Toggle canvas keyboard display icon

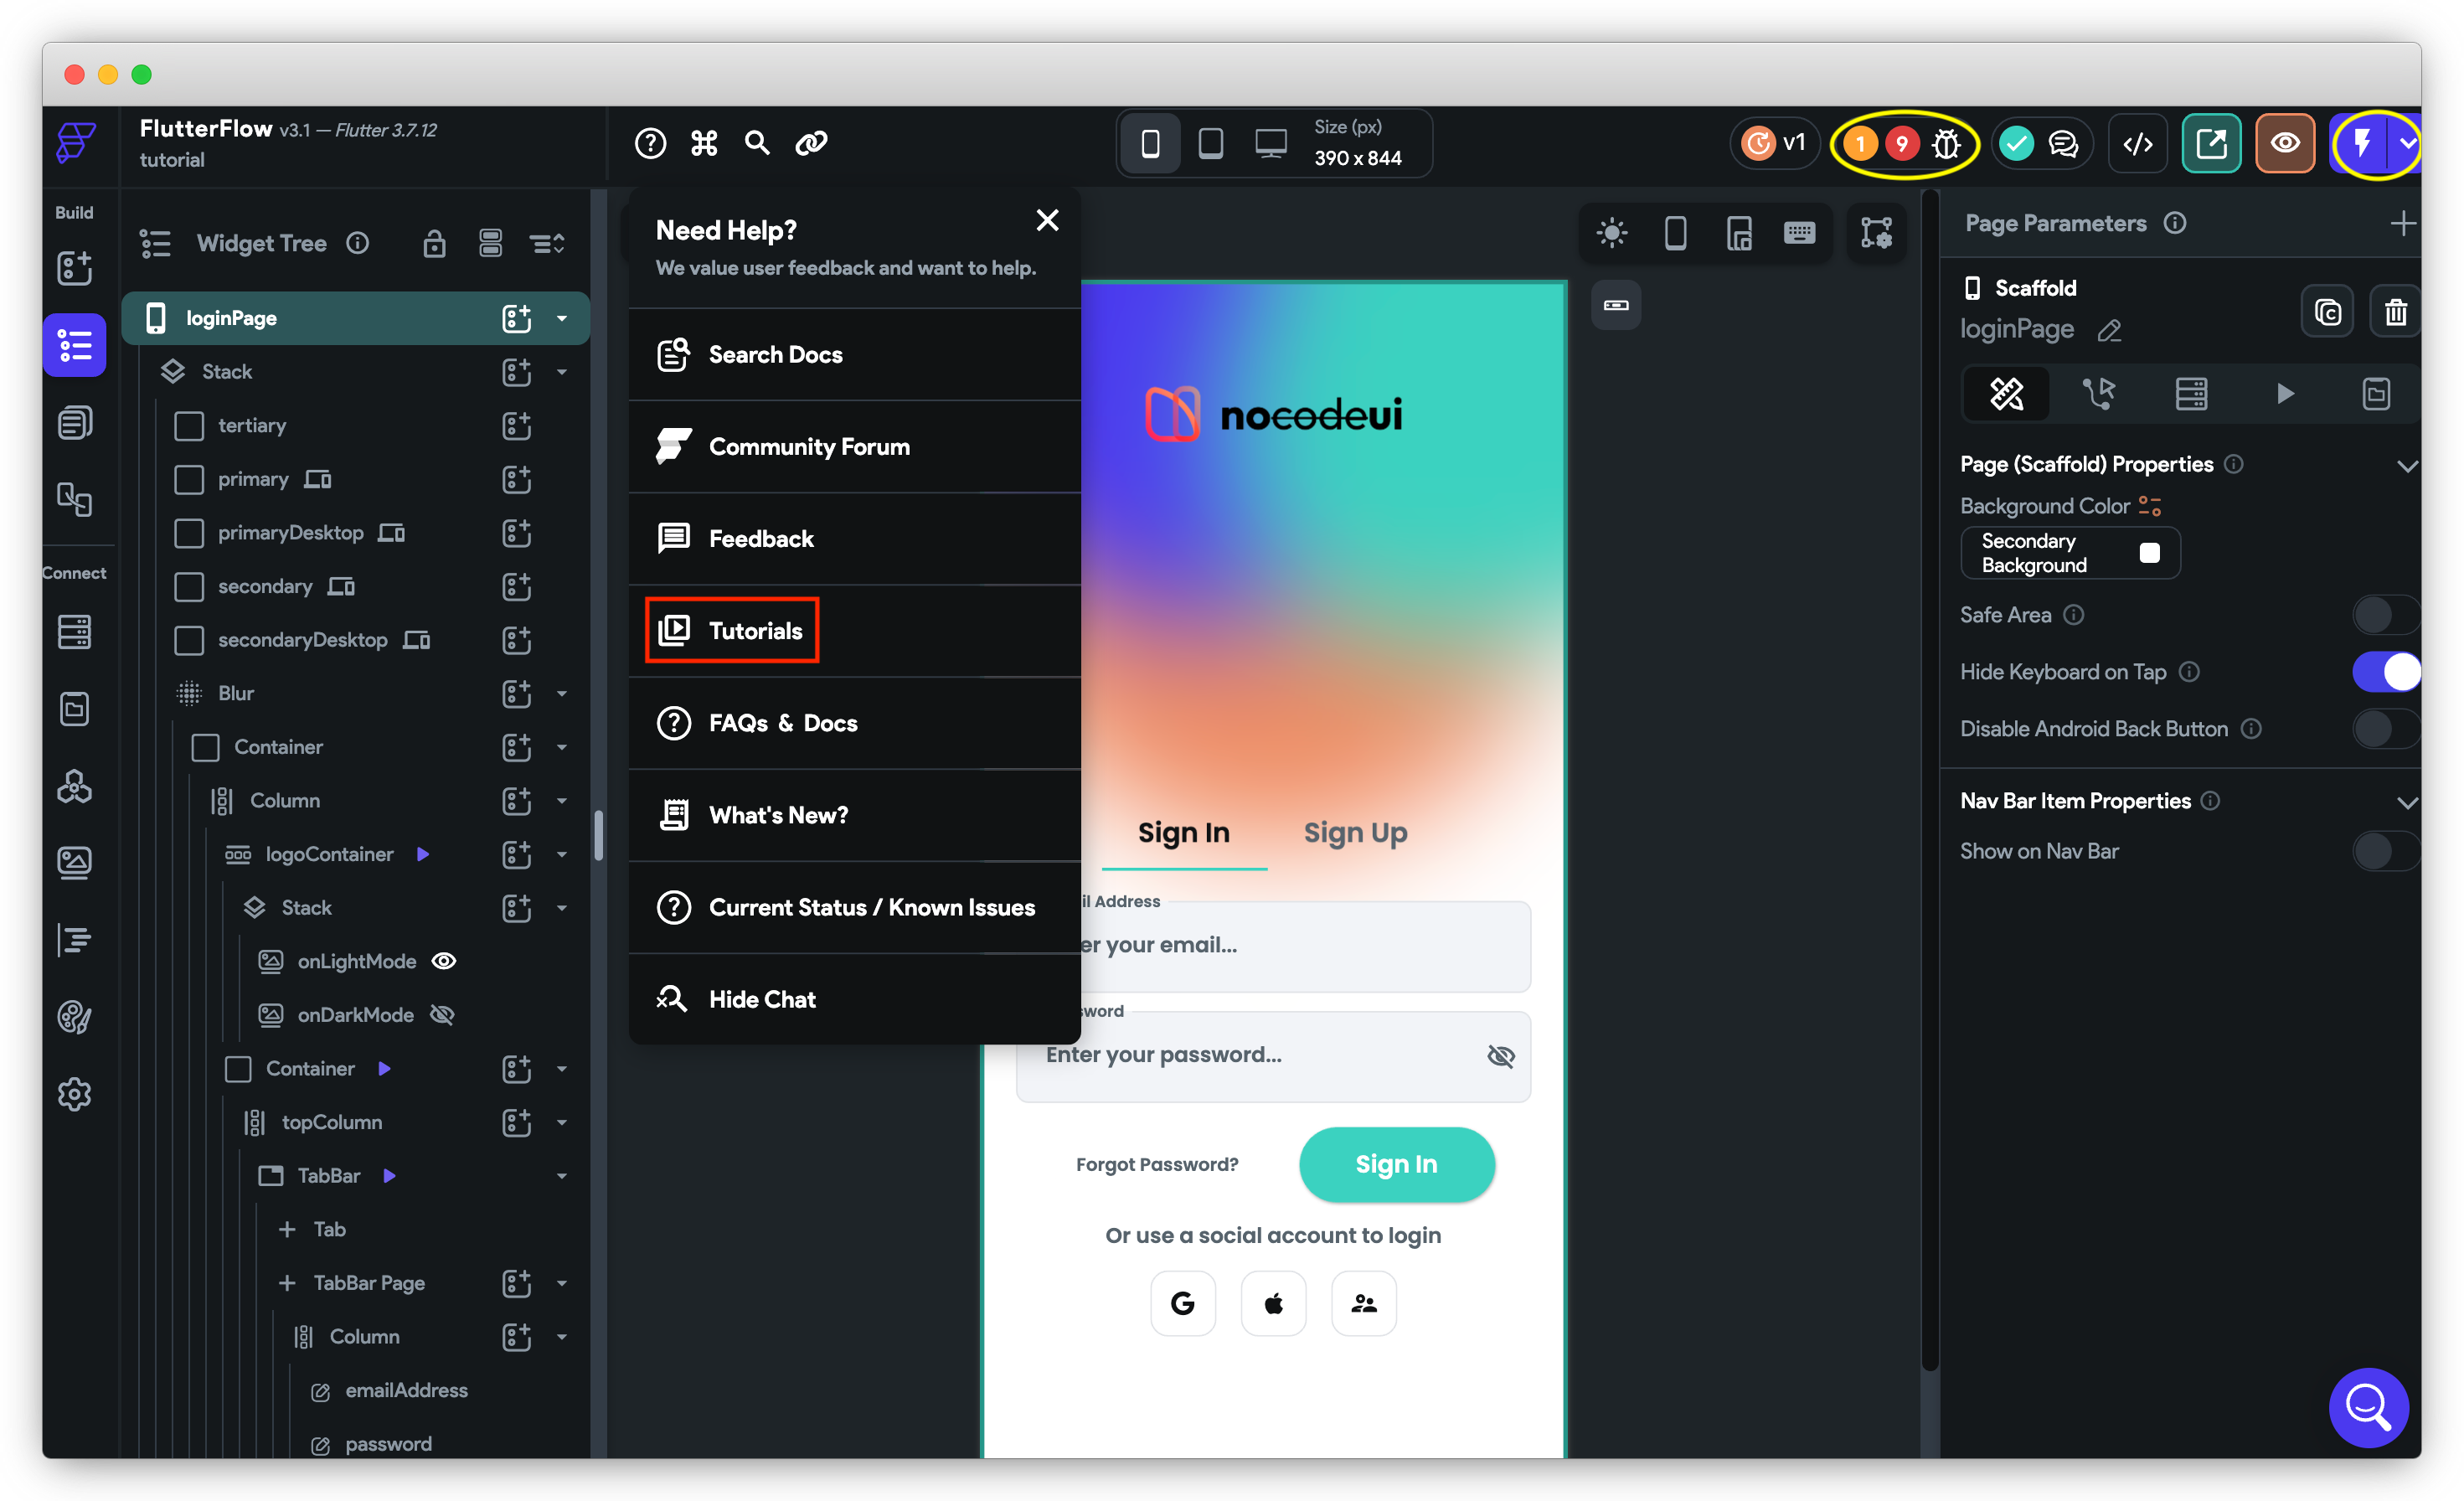[x=1799, y=233]
